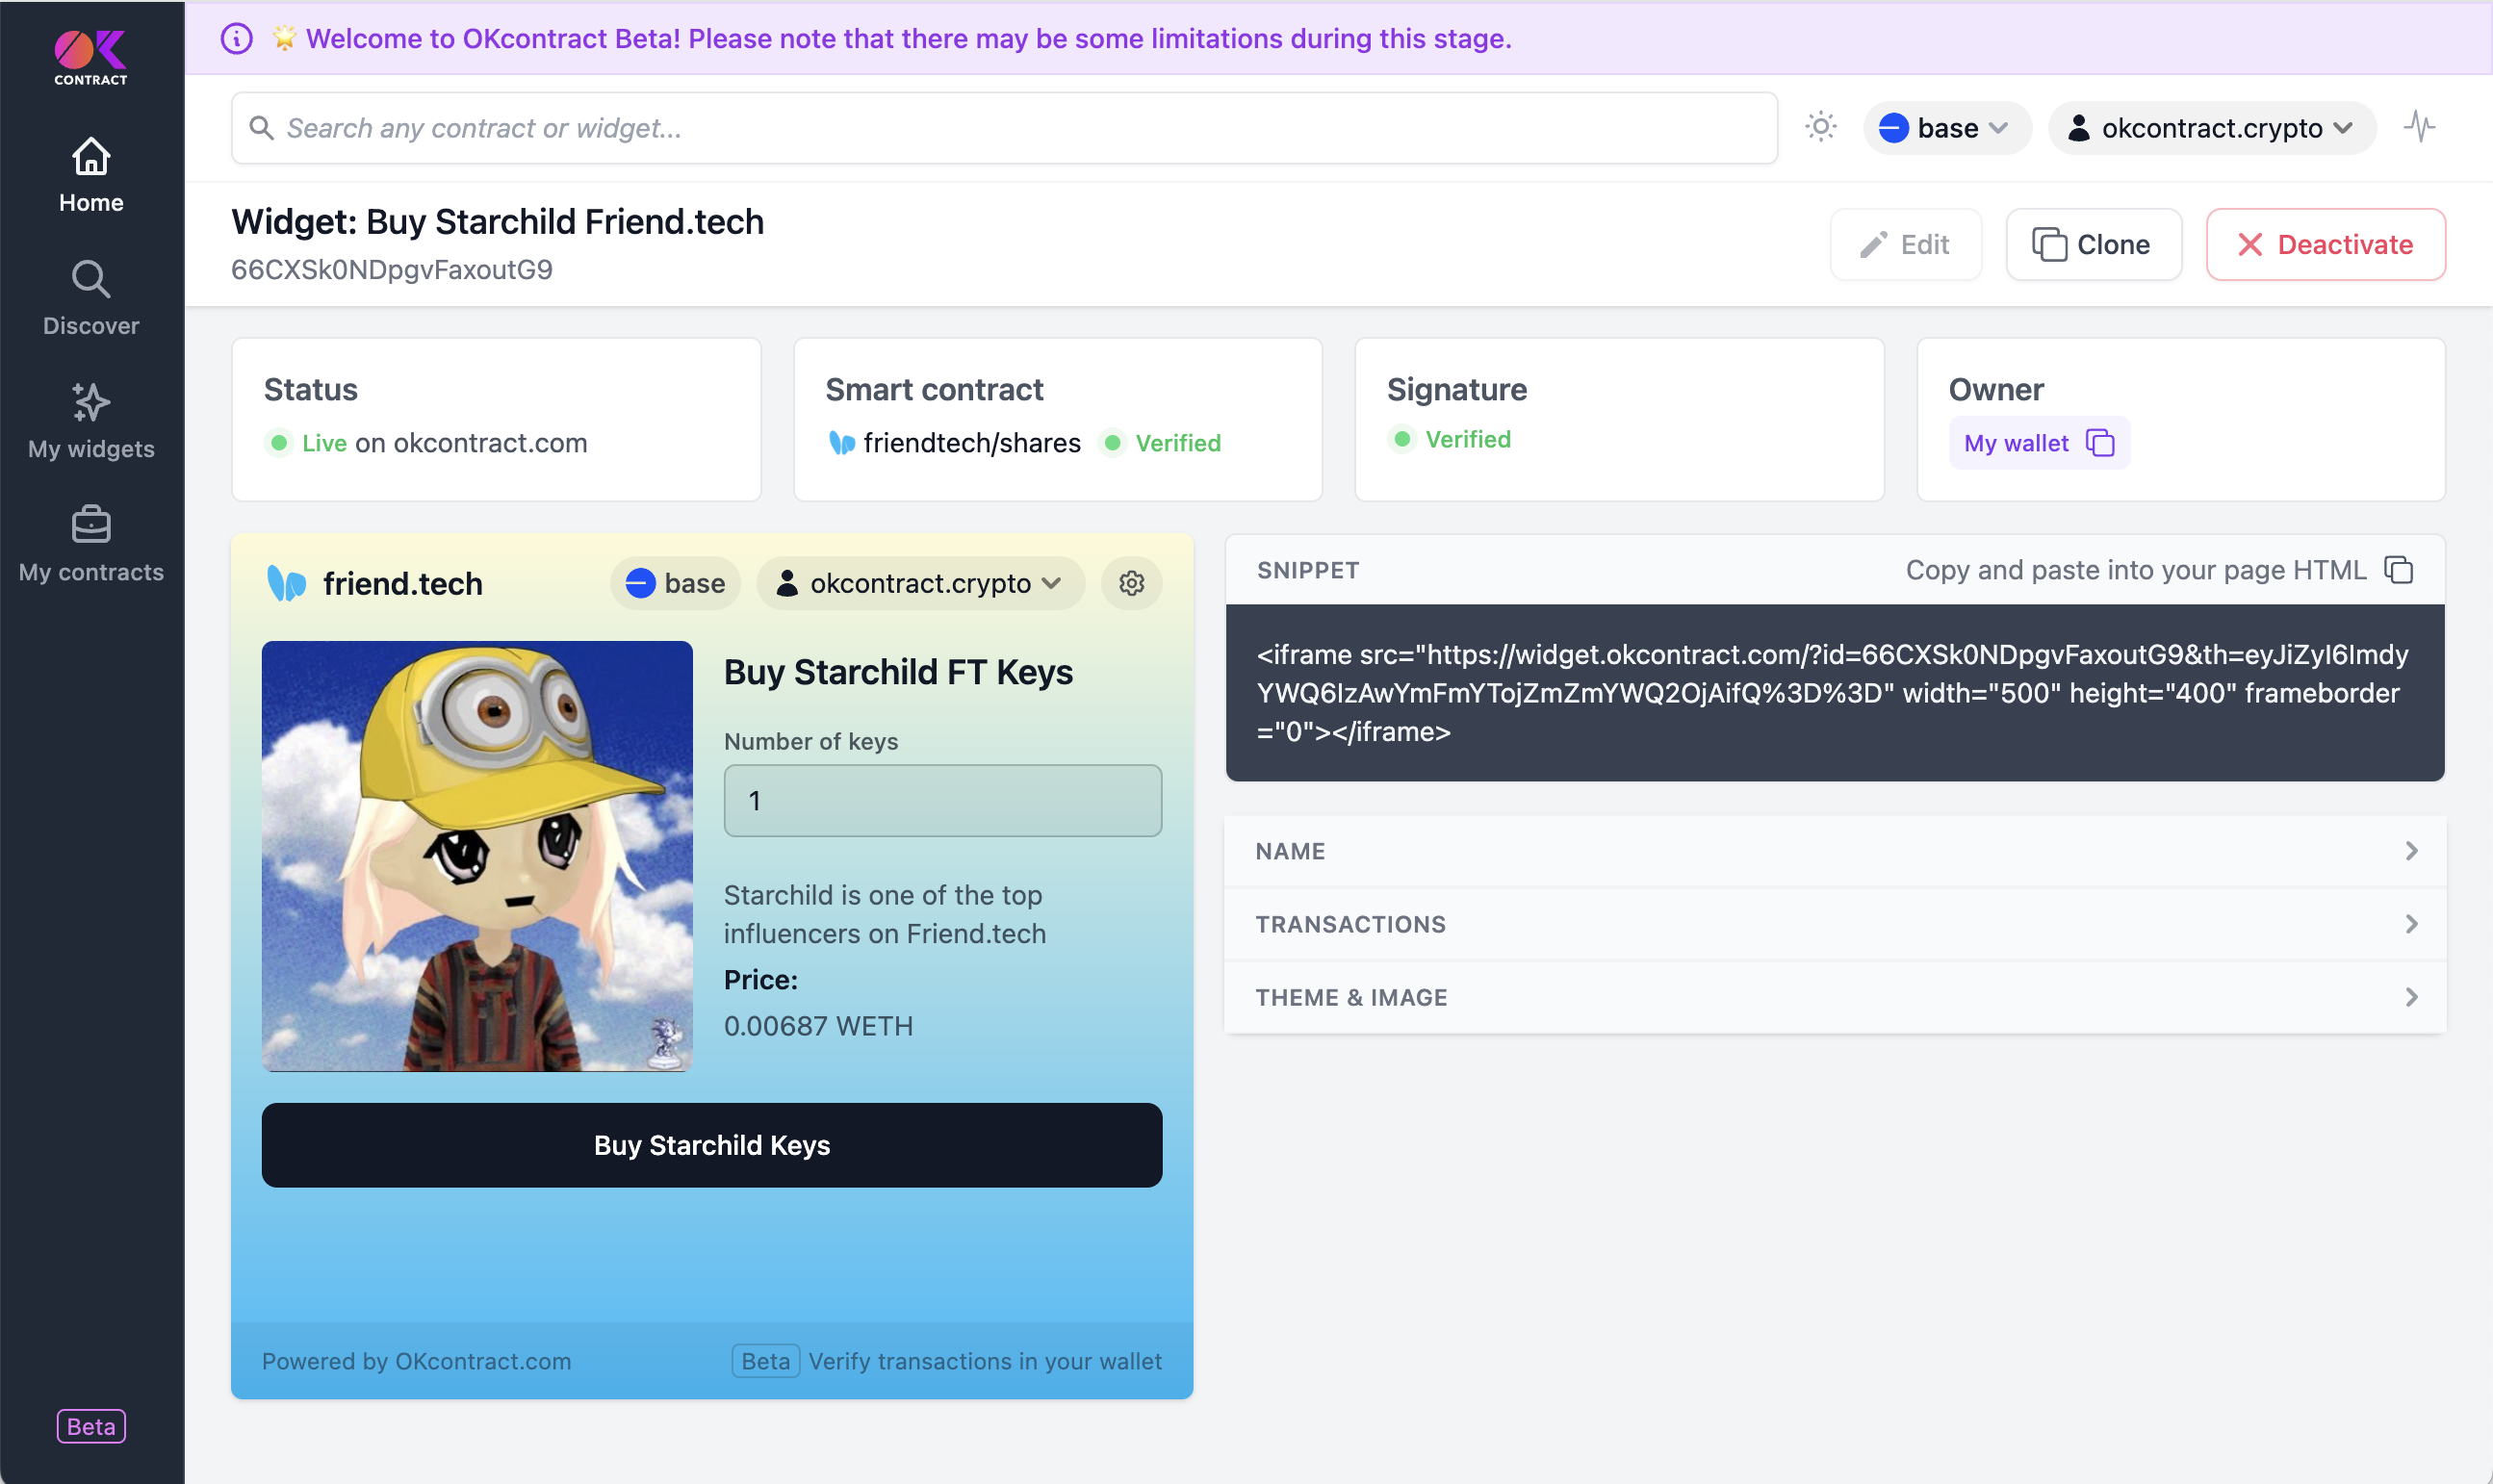Expand the NAME section
The image size is (2493, 1484).
click(x=1834, y=851)
